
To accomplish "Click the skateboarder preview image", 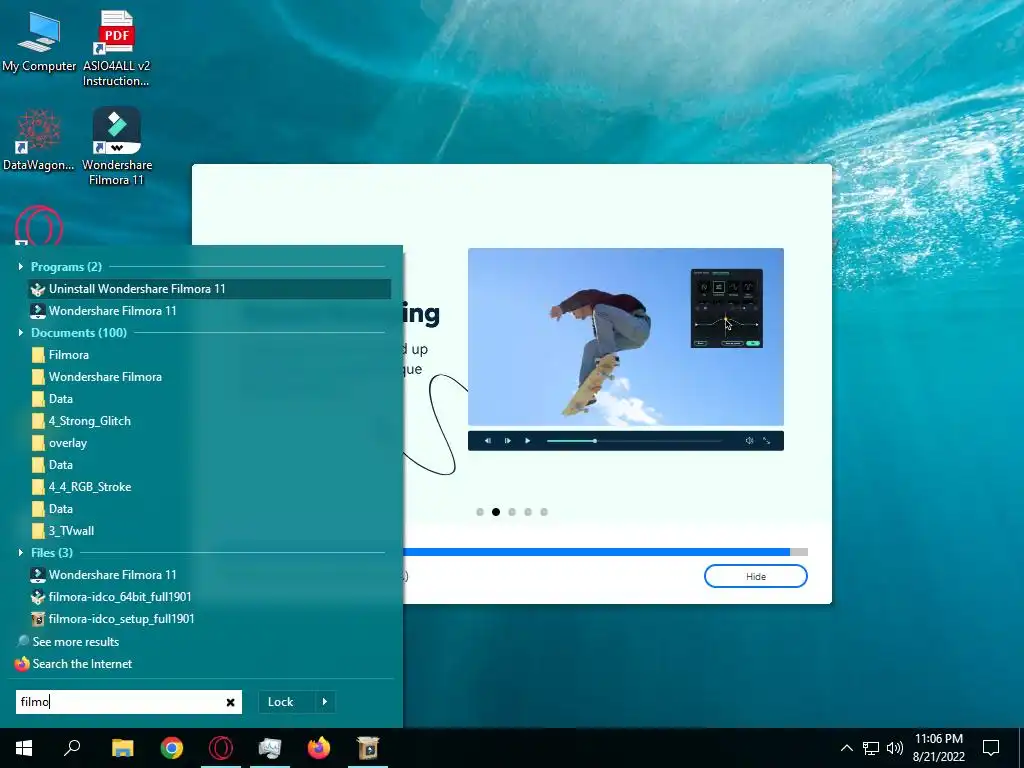I will 626,337.
